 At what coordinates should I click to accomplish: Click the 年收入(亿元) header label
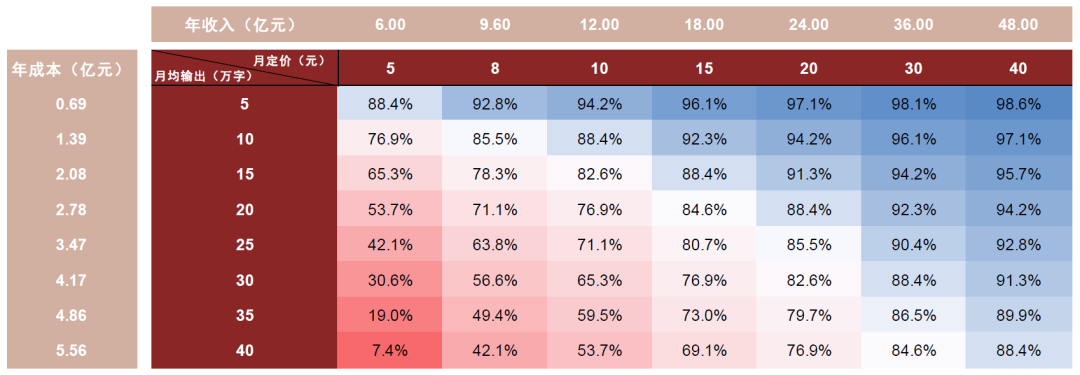[x=240, y=25]
